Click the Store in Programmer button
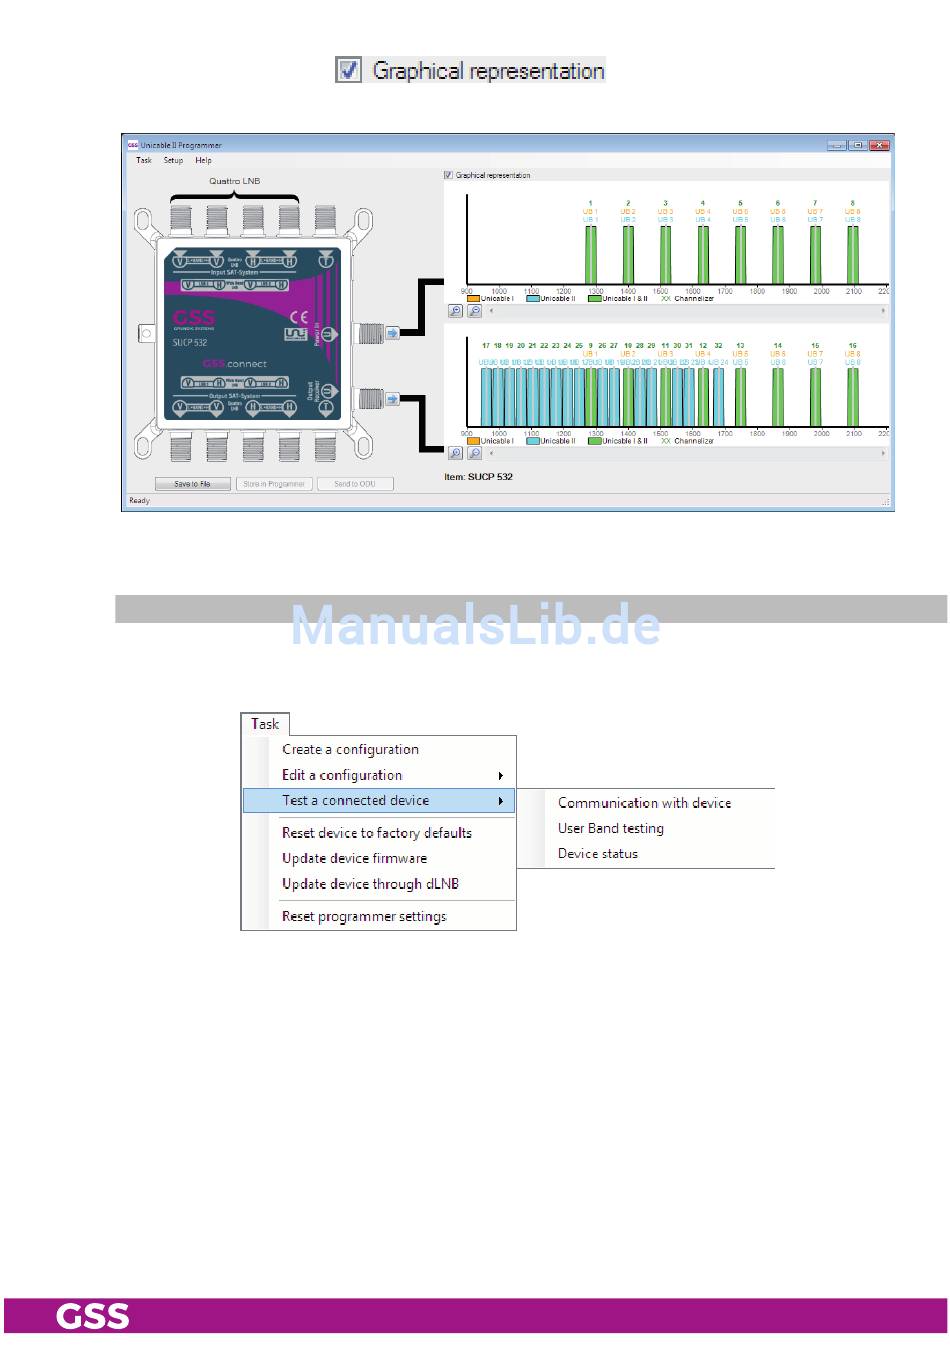Screen dimensions: 950x1357 (273, 484)
